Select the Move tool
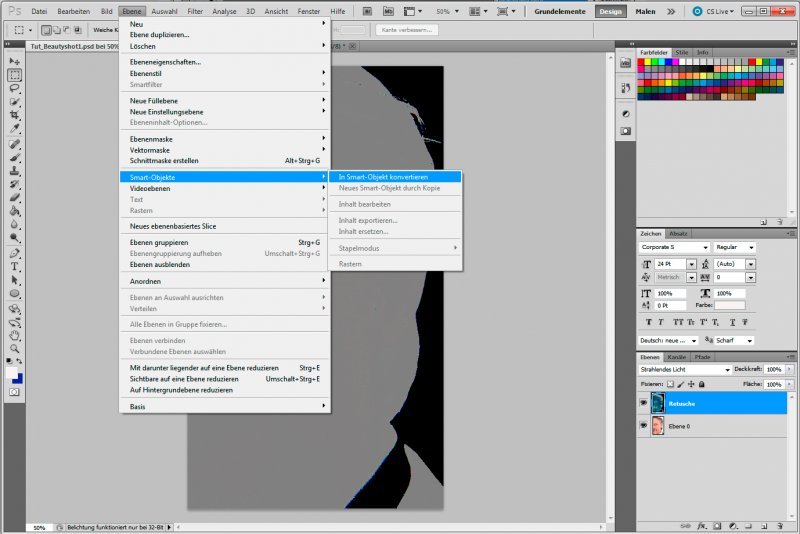 pos(14,61)
